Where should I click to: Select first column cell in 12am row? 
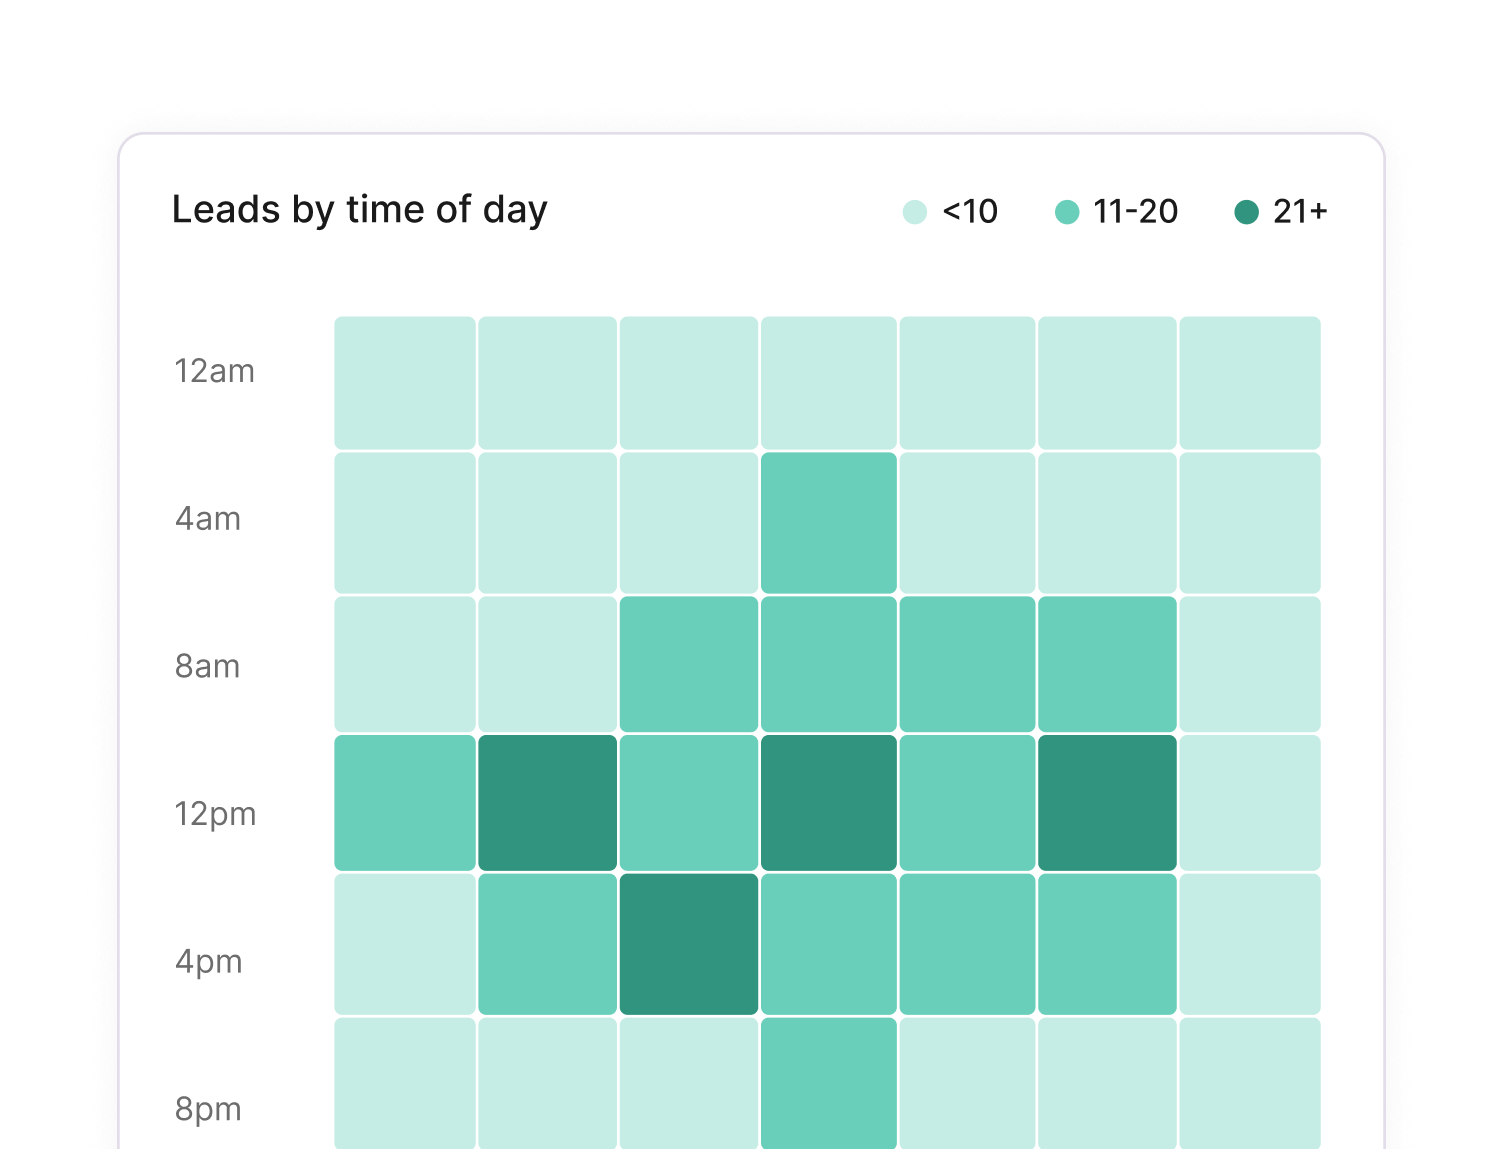click(x=404, y=383)
